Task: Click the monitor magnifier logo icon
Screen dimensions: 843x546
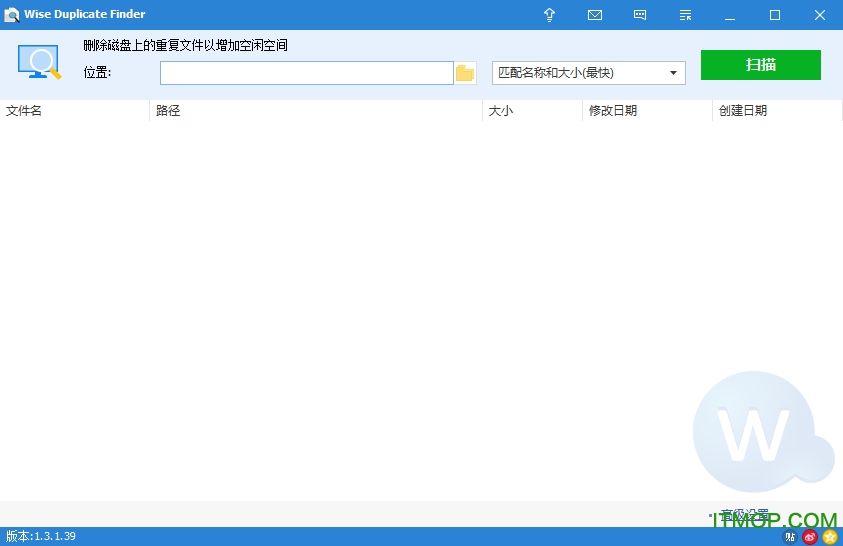Action: [x=39, y=62]
